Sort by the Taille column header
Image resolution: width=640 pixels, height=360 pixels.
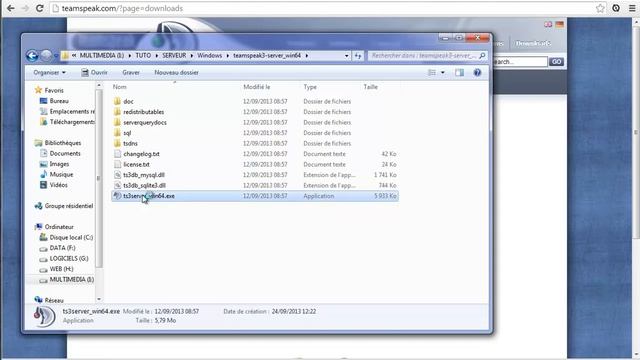[x=370, y=87]
